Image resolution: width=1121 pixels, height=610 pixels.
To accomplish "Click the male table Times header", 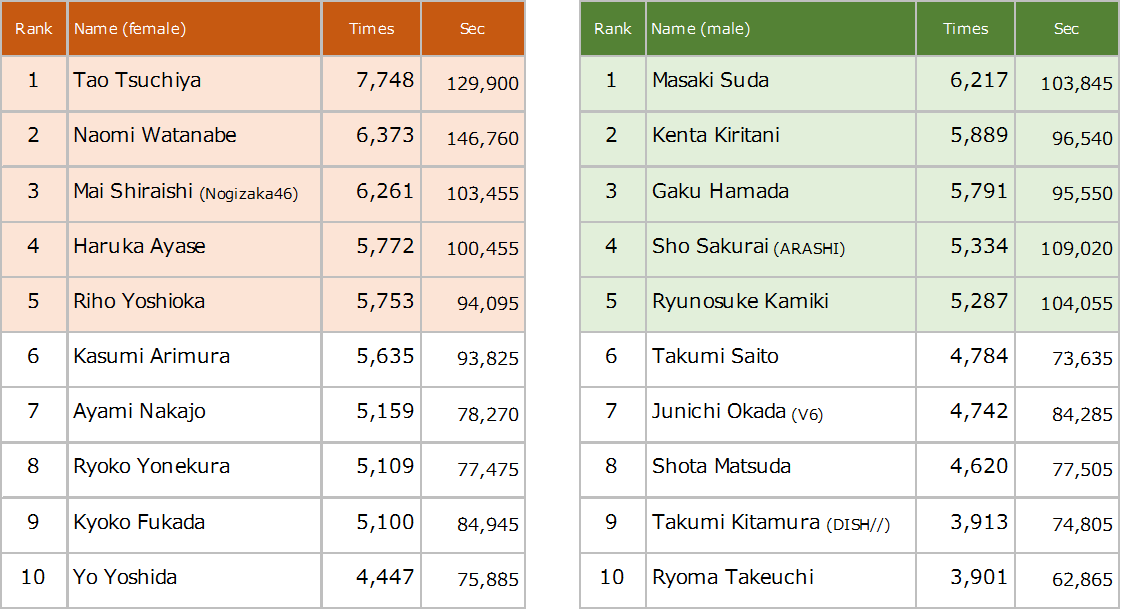I will pyautogui.click(x=965, y=29).
